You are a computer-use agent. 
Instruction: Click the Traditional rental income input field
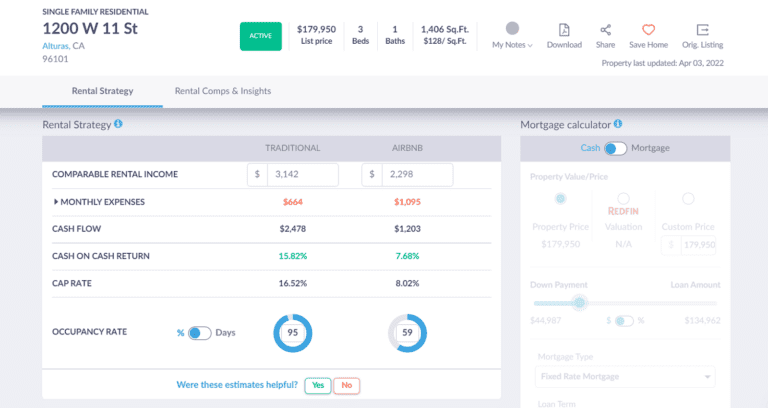(x=300, y=175)
